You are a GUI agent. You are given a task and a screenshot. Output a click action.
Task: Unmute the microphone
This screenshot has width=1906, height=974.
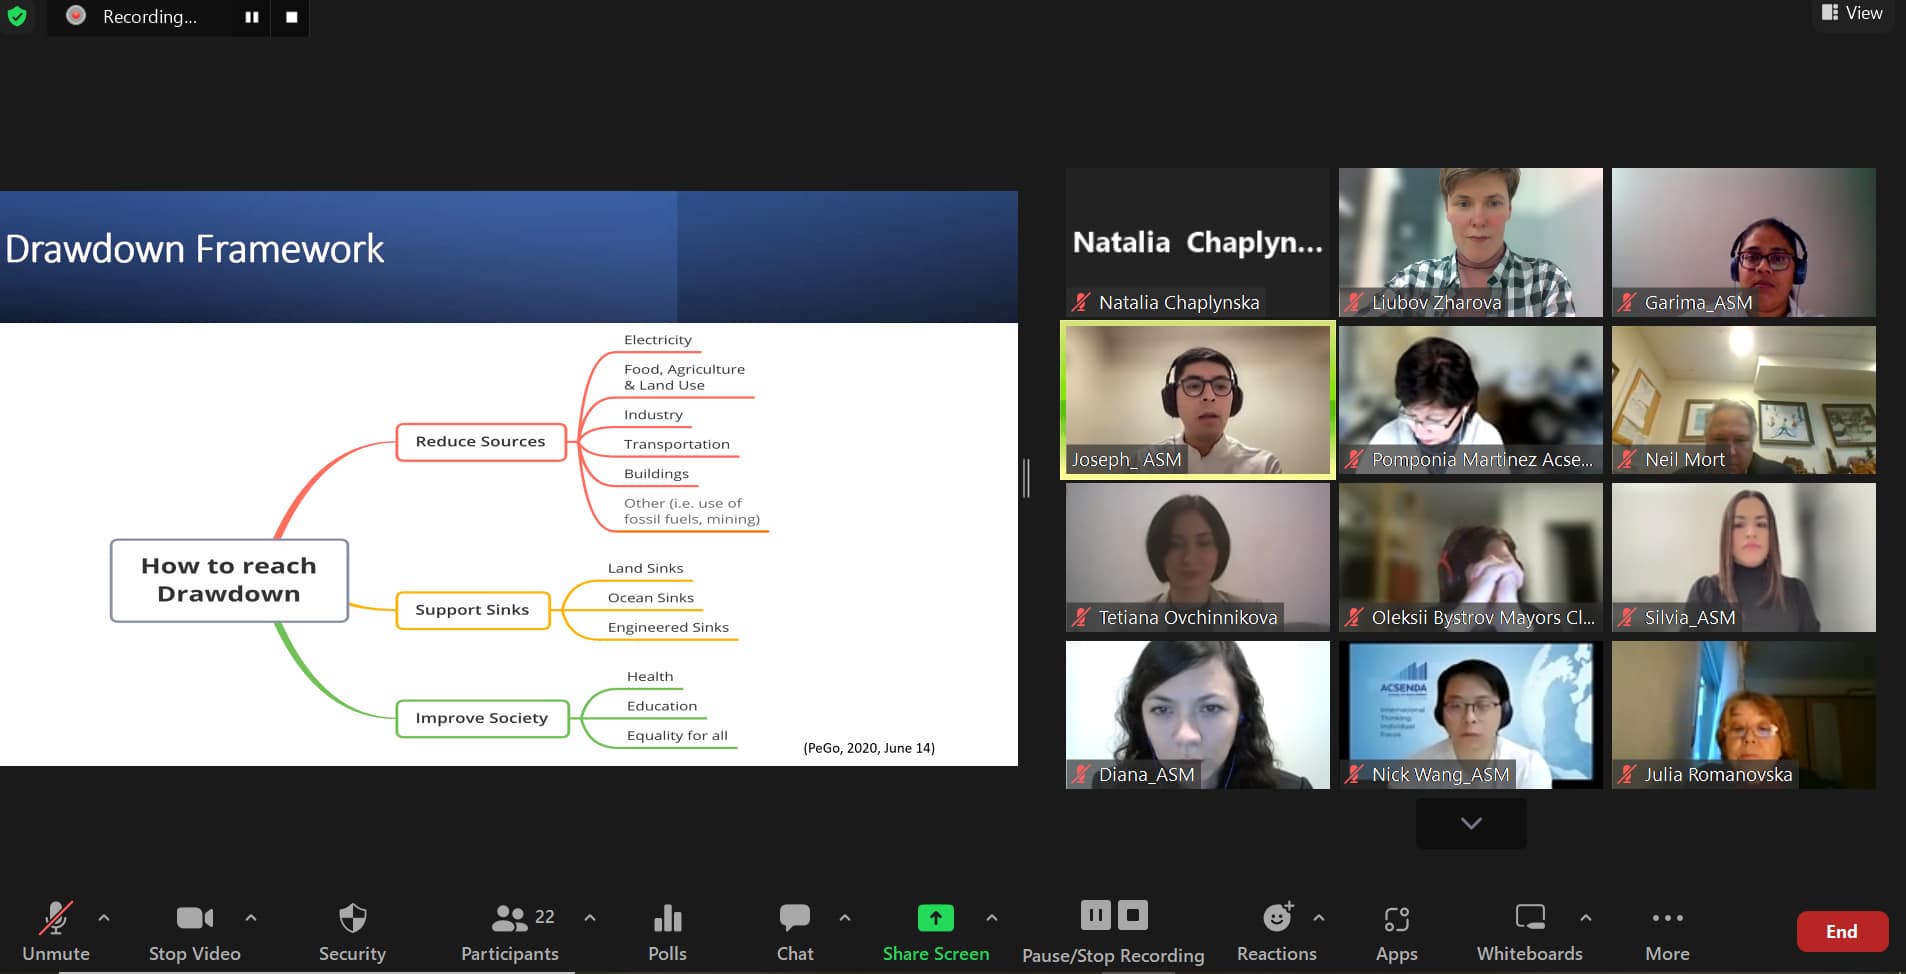[55, 918]
